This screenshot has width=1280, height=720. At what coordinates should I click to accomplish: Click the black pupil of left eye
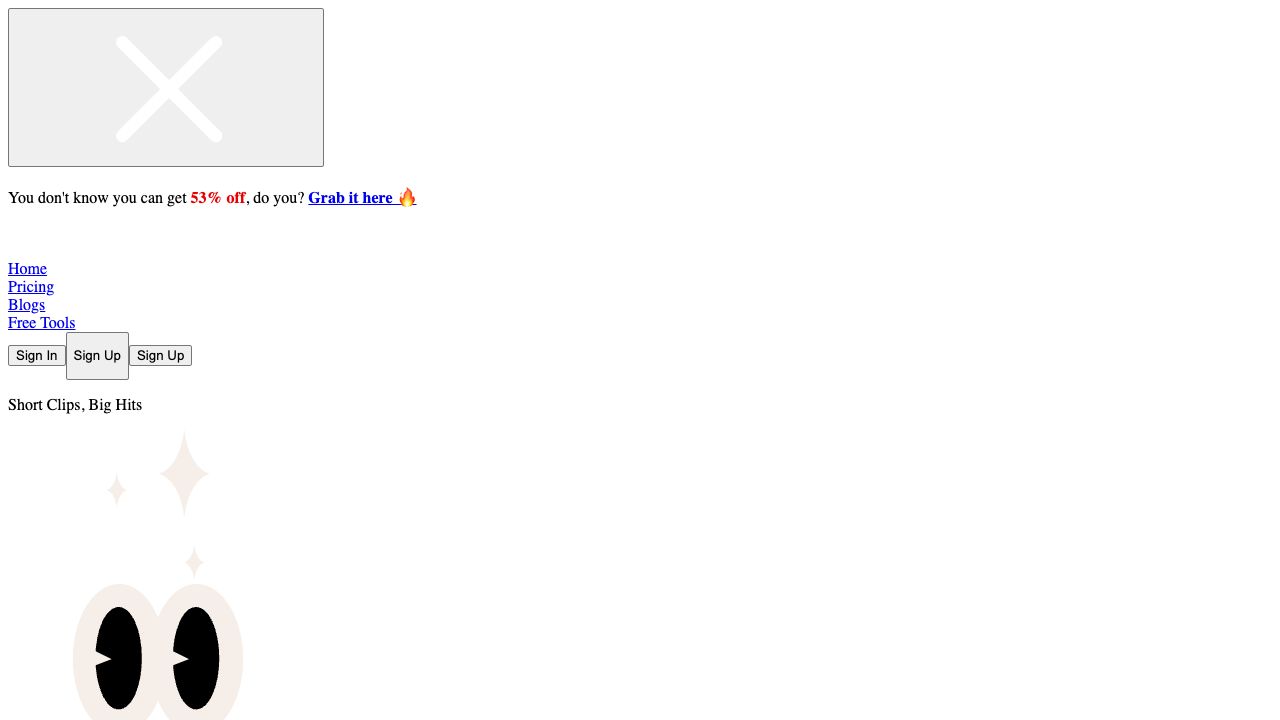pyautogui.click(x=119, y=658)
